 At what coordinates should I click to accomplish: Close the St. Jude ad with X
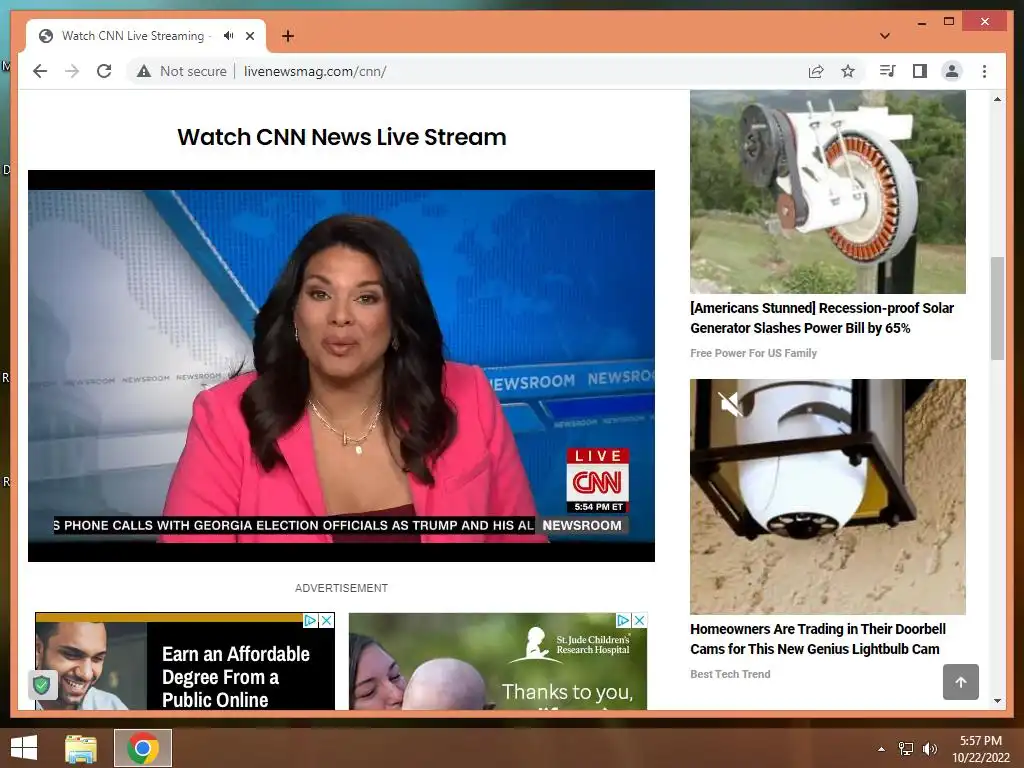(640, 620)
